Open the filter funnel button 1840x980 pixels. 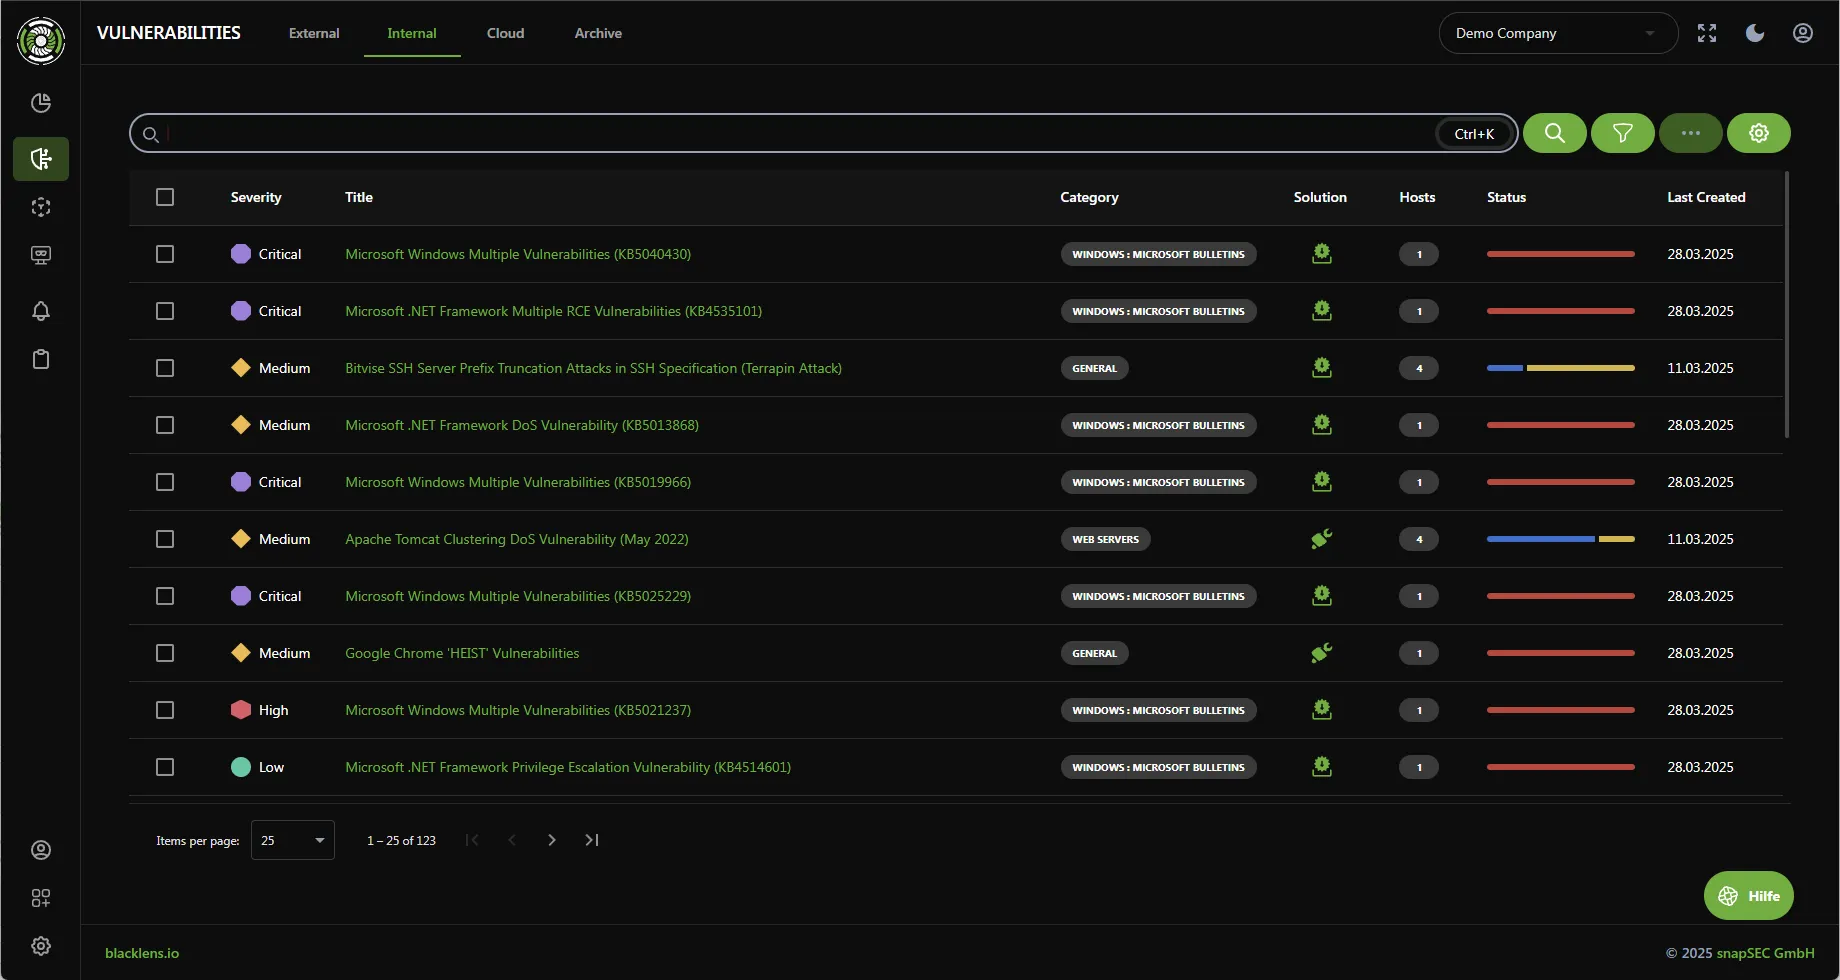[x=1623, y=133]
